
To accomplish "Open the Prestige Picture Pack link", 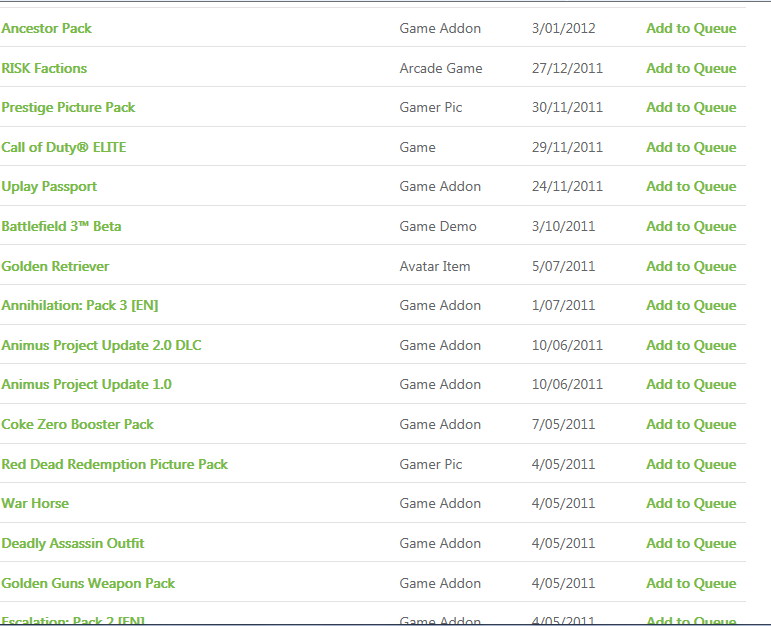I will tap(68, 108).
